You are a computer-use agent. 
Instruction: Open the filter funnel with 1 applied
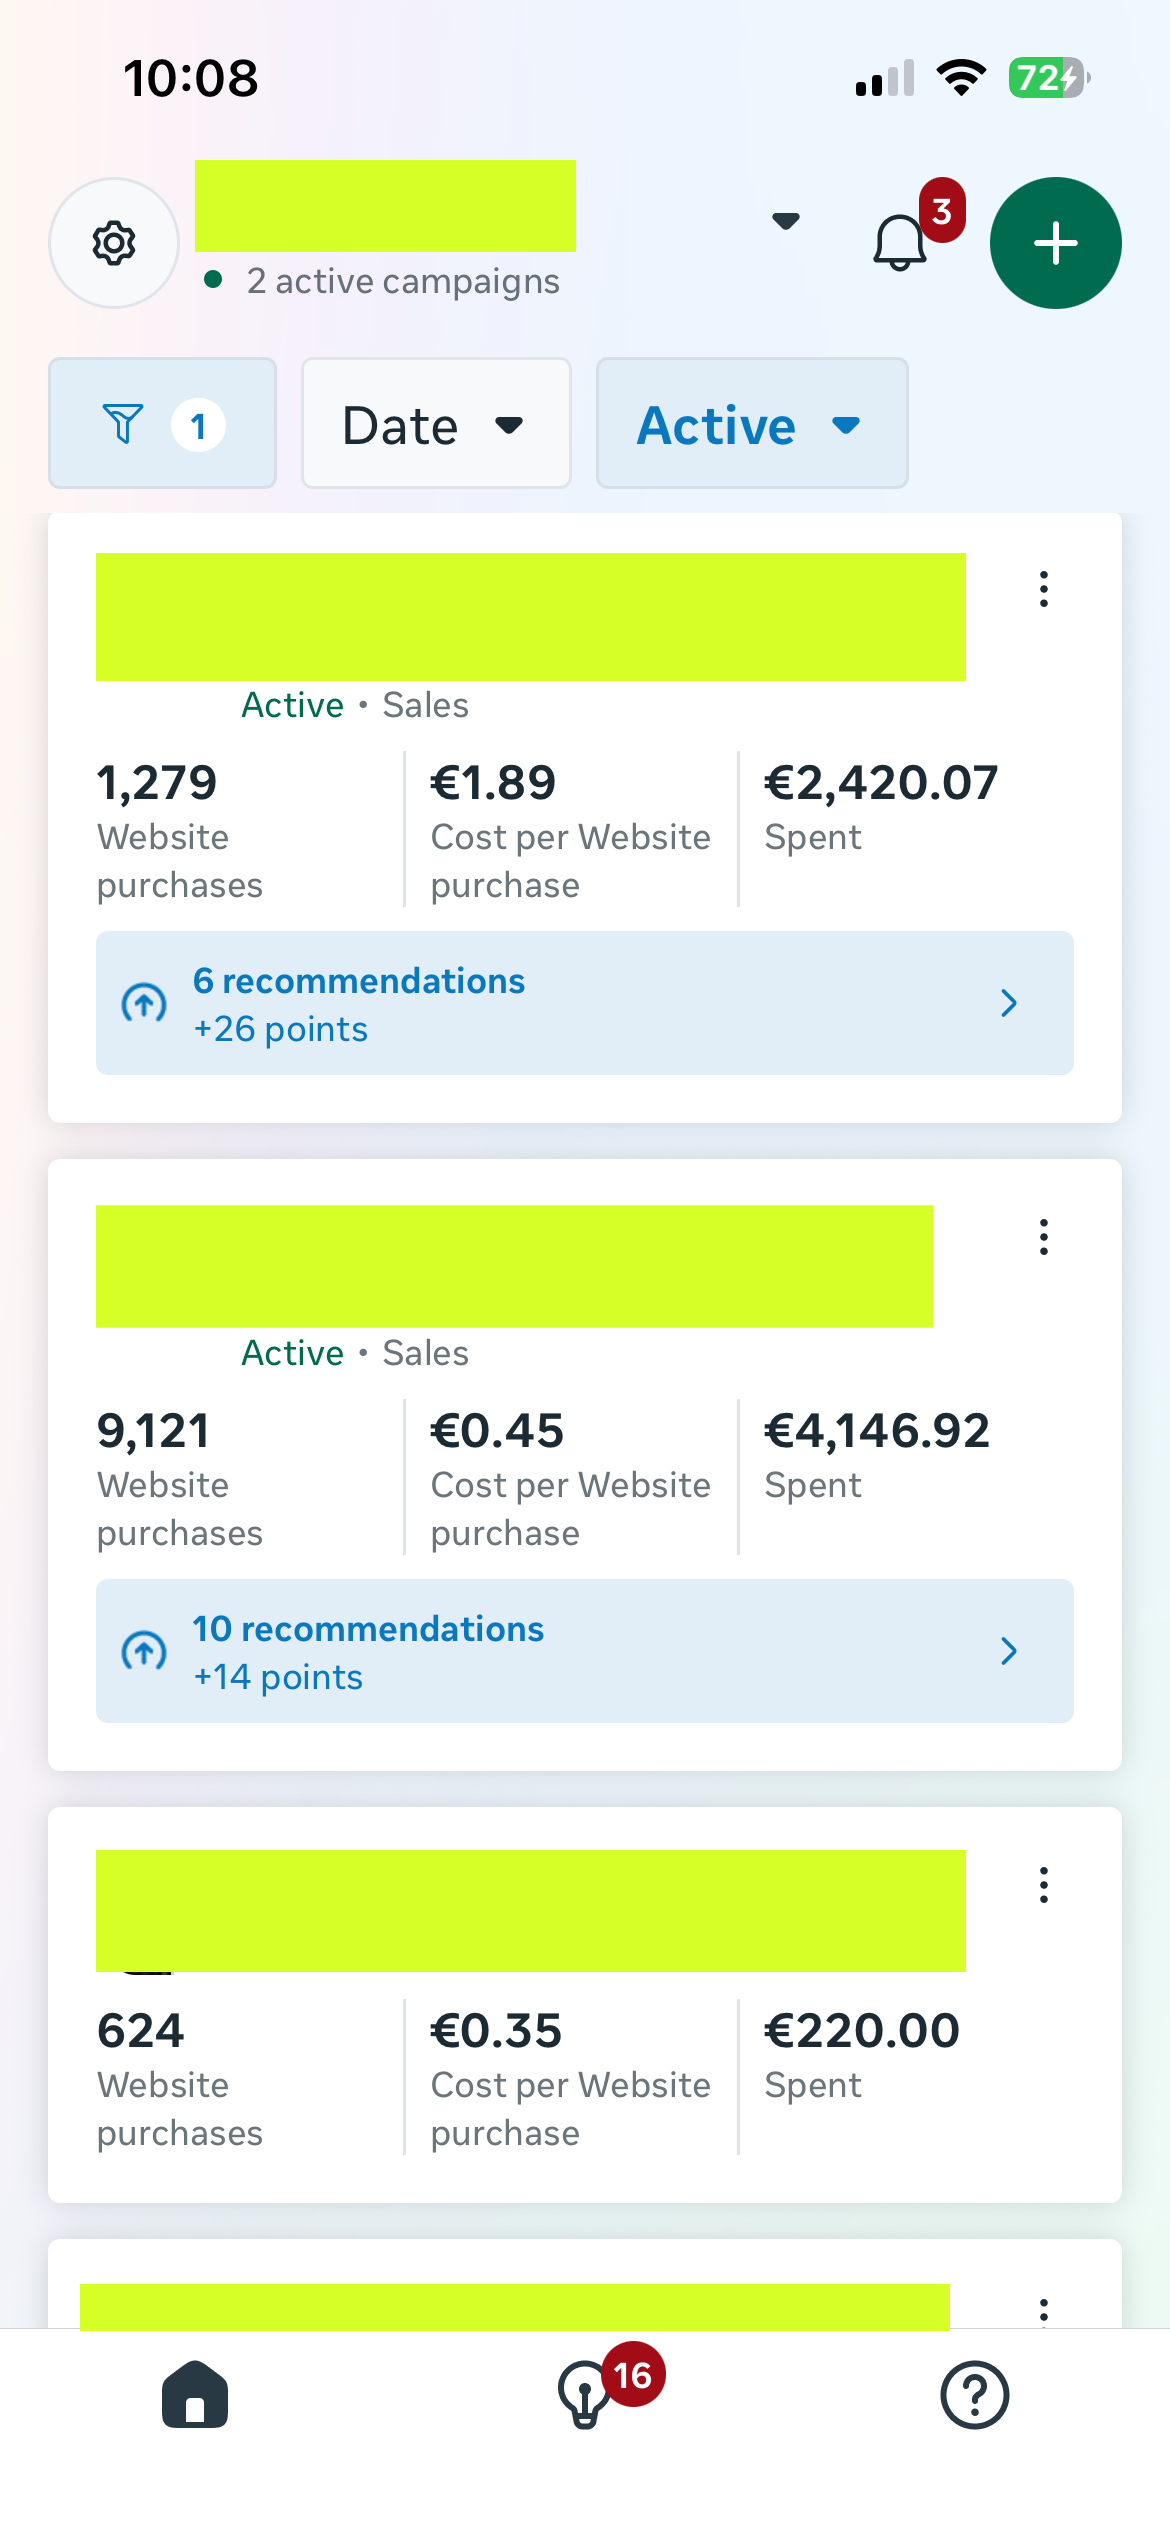(162, 424)
